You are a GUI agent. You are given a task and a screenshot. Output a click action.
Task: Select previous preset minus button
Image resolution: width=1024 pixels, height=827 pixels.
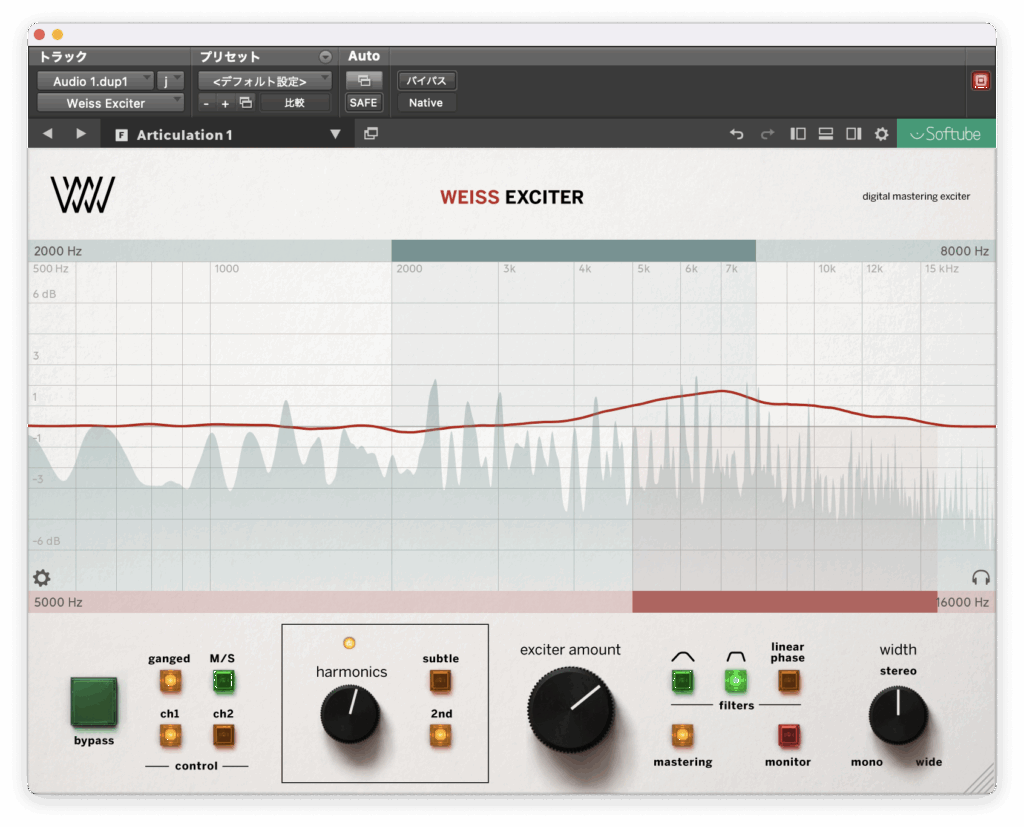pos(206,103)
